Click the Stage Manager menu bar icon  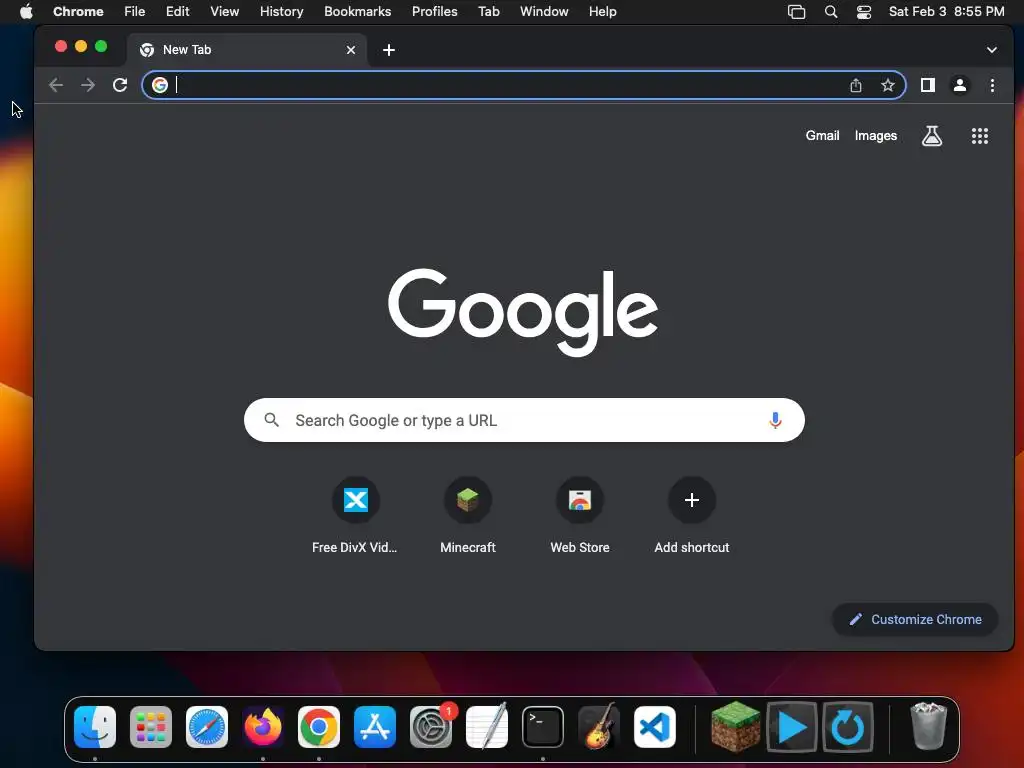click(797, 12)
